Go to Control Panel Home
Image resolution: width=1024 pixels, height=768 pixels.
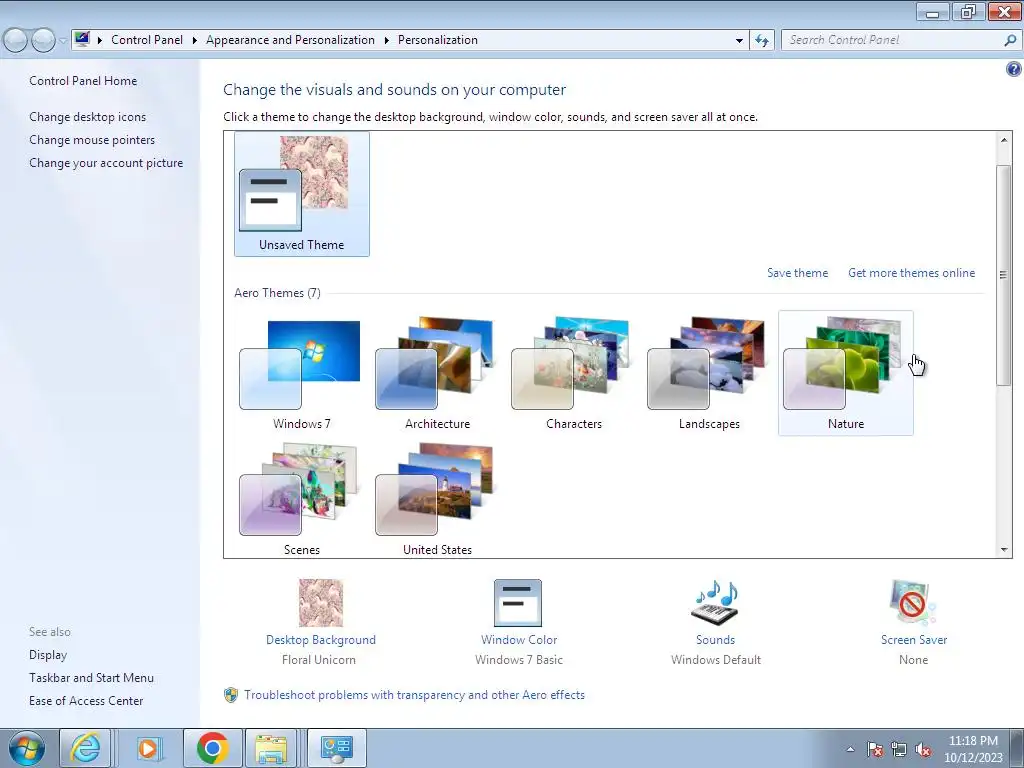pyautogui.click(x=83, y=81)
